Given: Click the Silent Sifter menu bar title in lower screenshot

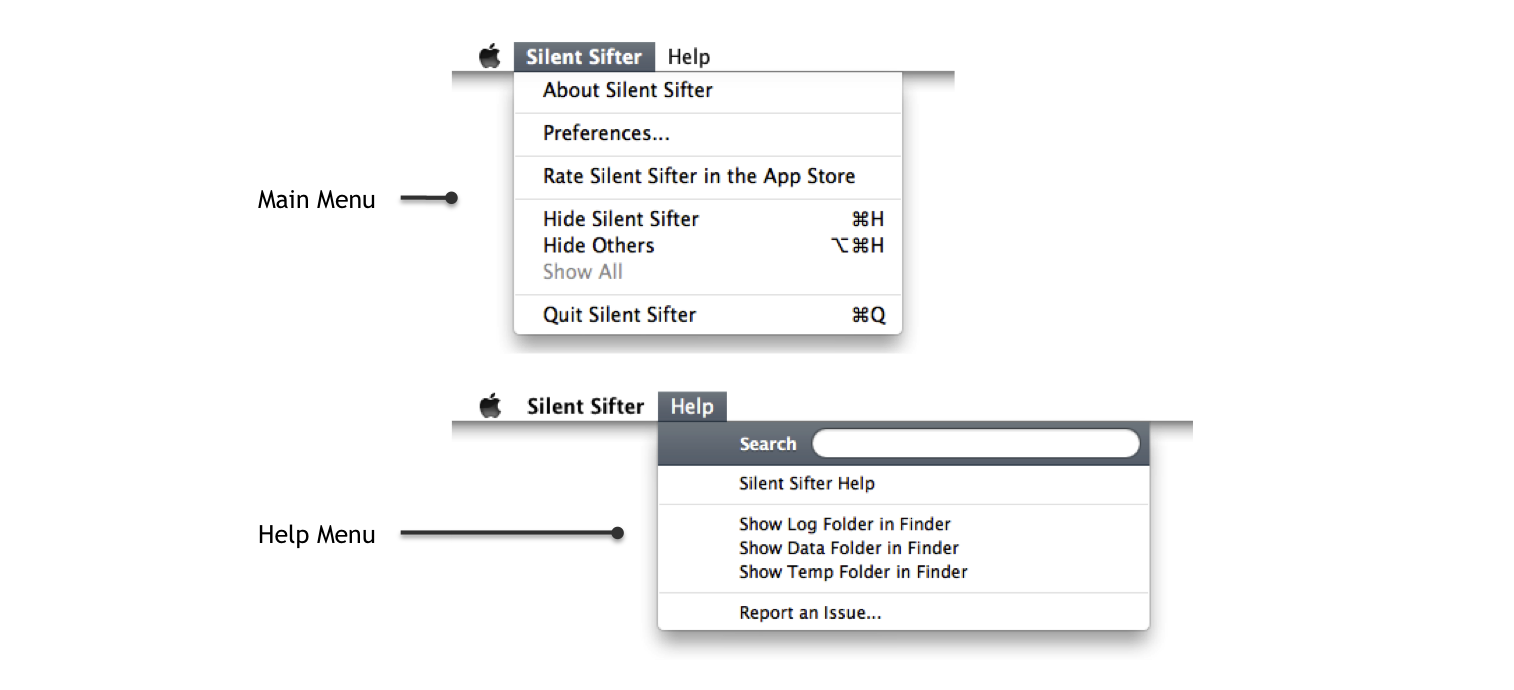Looking at the screenshot, I should (585, 406).
